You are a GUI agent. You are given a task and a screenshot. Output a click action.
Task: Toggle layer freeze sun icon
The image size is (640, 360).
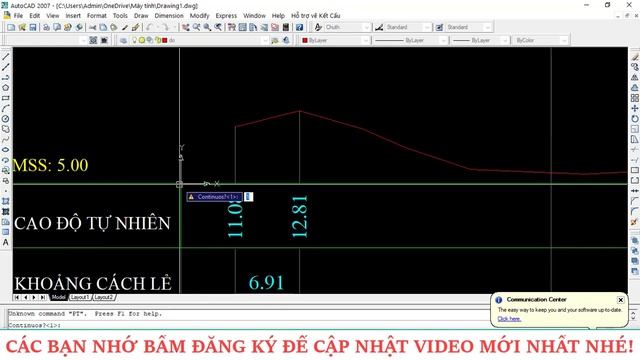coord(142,40)
